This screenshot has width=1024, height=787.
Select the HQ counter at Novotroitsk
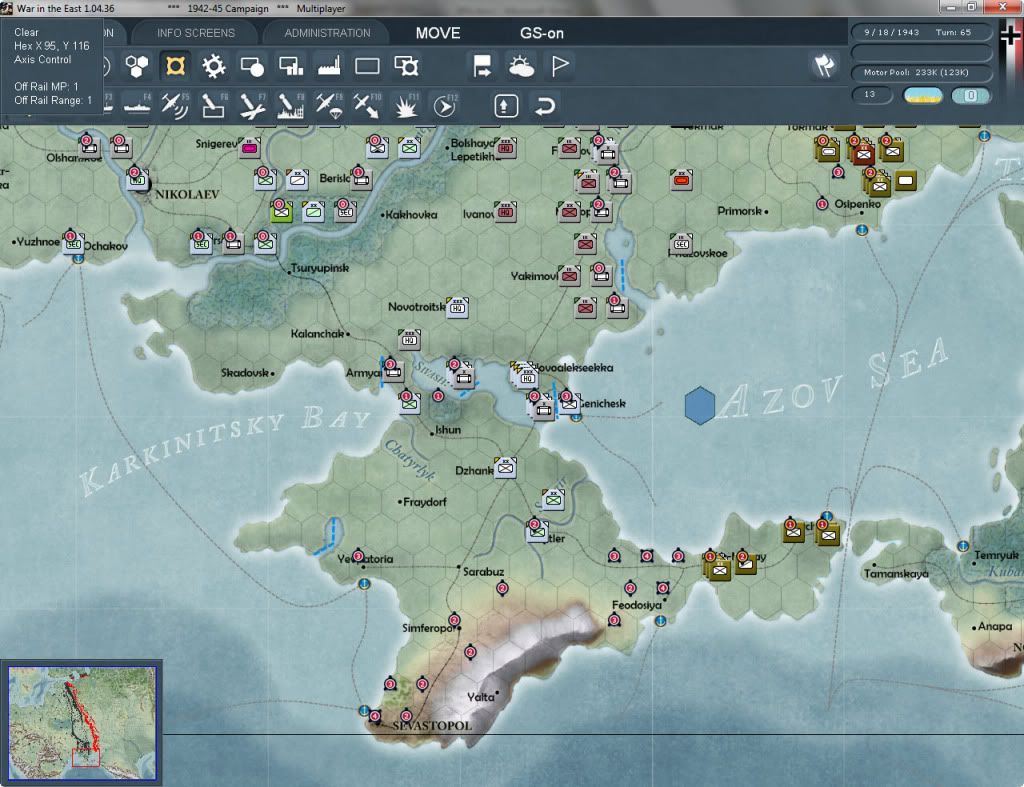click(457, 307)
